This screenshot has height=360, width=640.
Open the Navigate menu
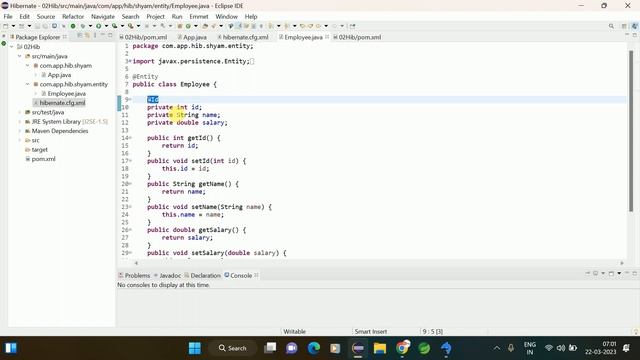[x=103, y=16]
